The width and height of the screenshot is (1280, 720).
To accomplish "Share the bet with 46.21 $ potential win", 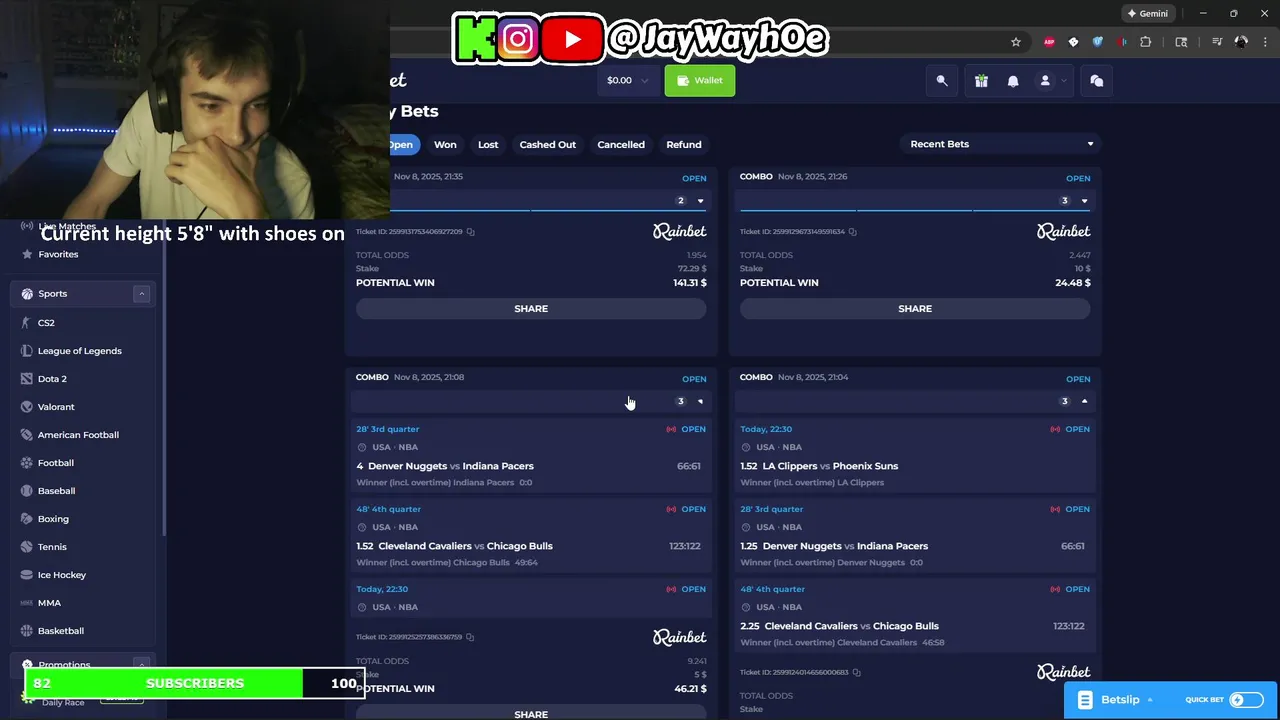I will point(531,714).
